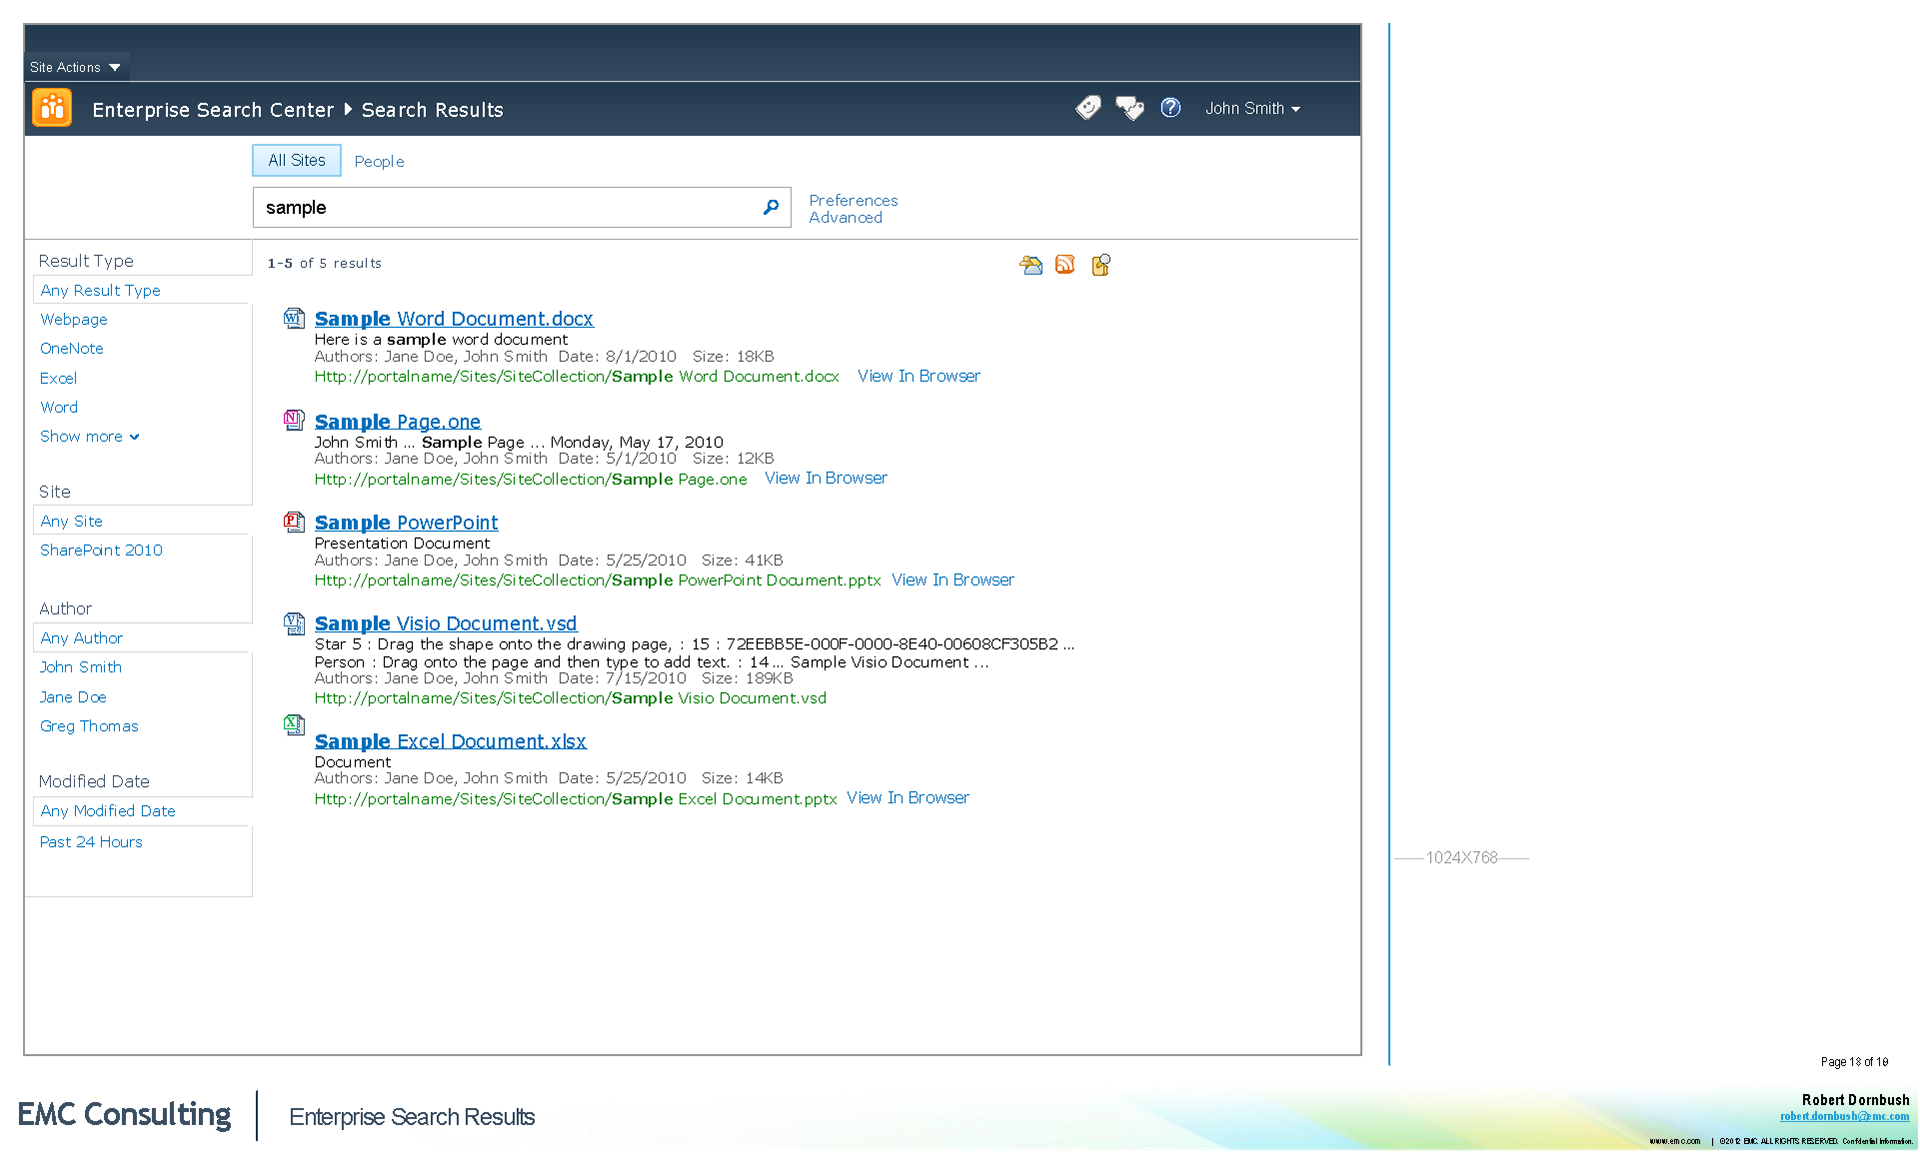1920x1152 pixels.
Task: Click the orange SharePoint site logo
Action: tap(52, 108)
